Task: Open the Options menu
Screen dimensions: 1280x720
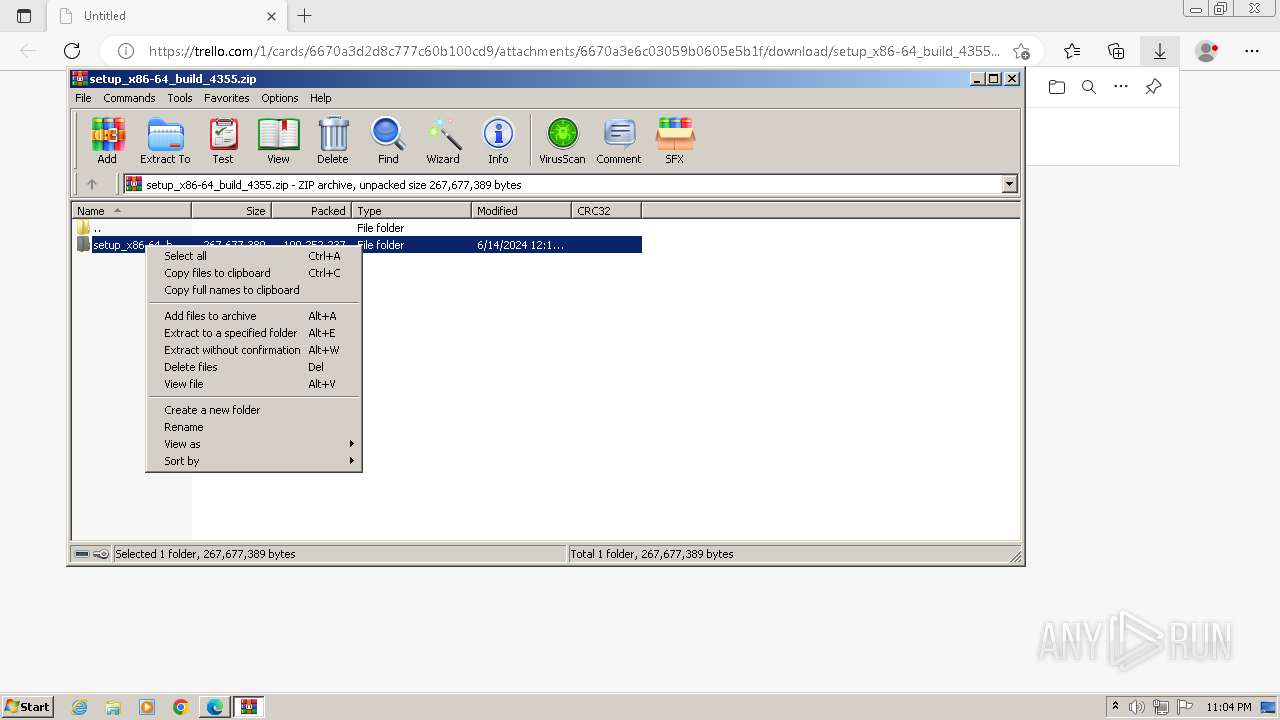Action: [280, 98]
